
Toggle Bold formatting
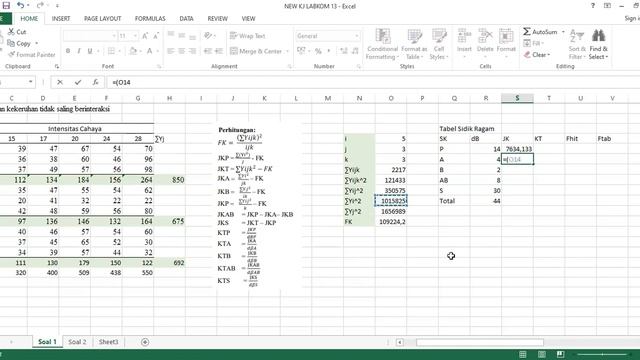68,51
